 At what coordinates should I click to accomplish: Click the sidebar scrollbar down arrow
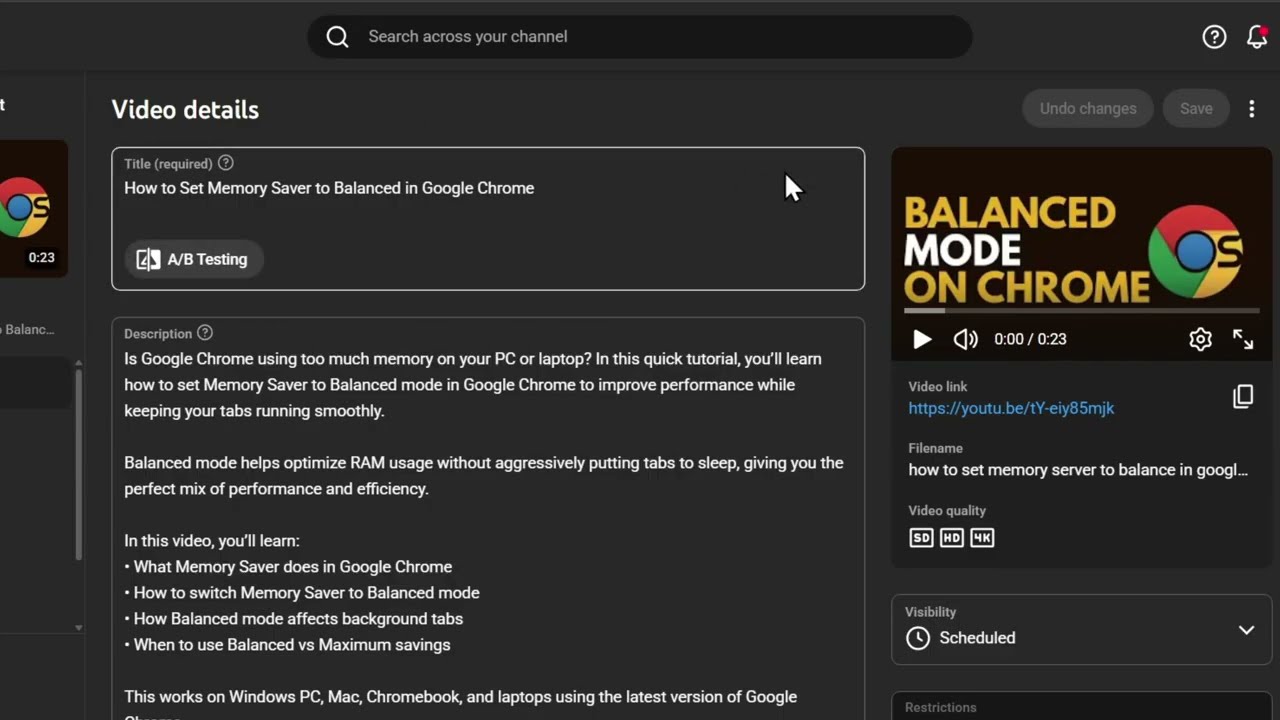(79, 628)
